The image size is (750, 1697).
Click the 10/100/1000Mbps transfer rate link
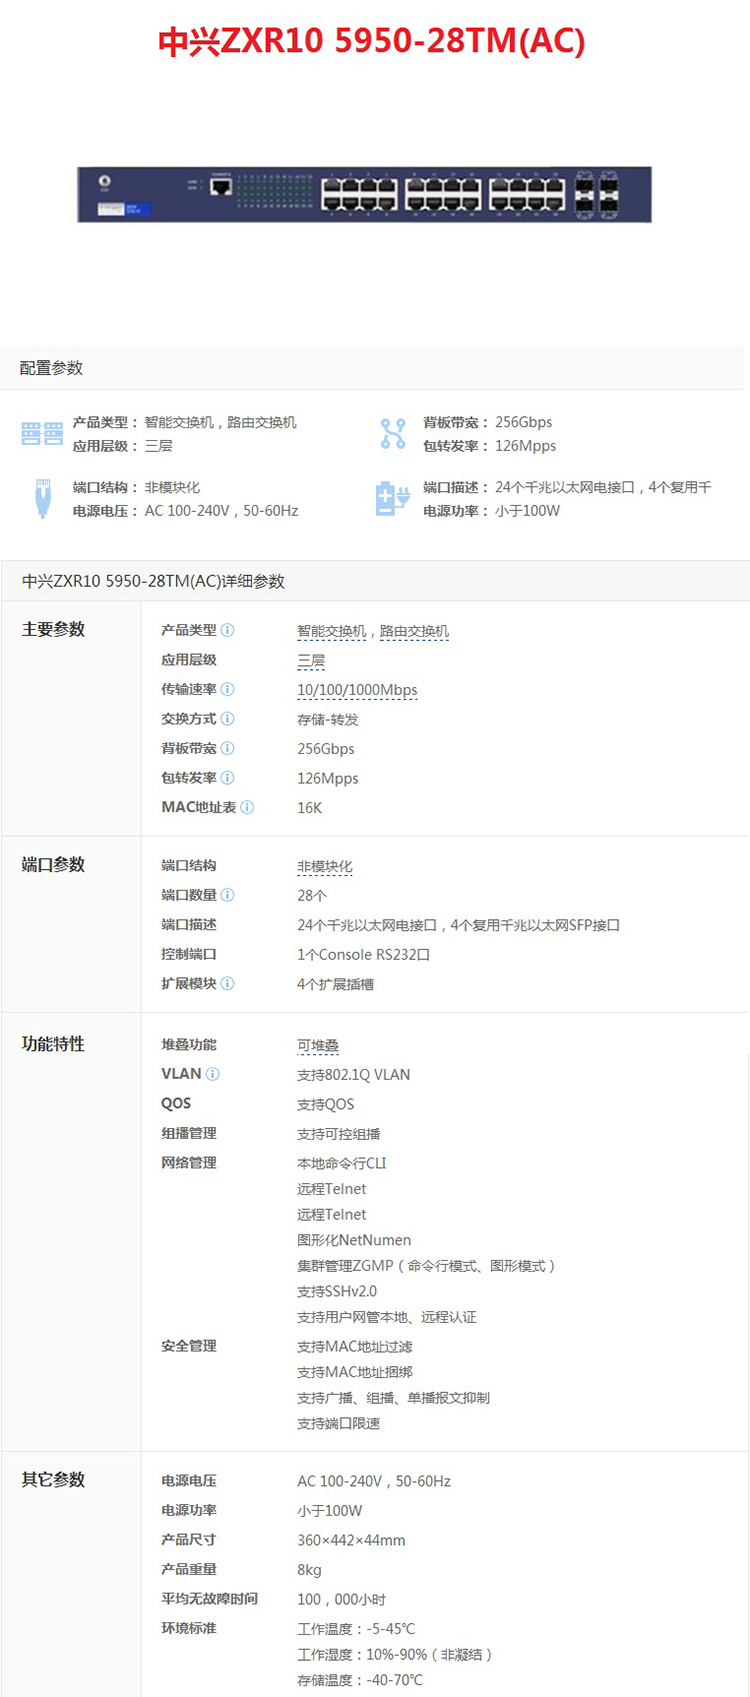point(357,690)
